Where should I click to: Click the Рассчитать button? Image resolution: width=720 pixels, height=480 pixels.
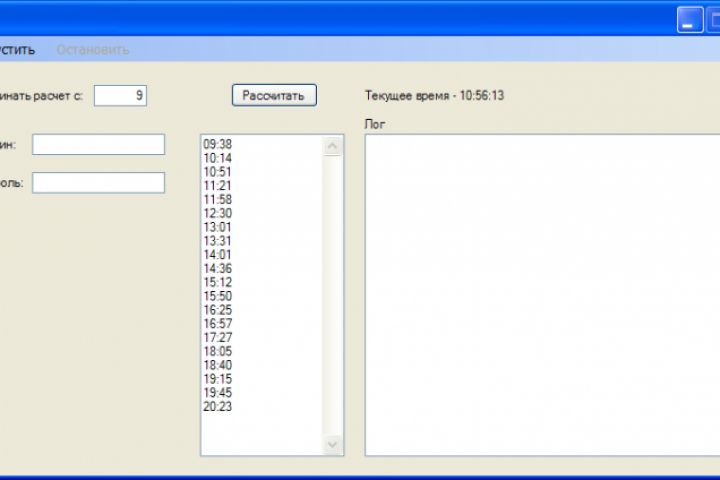[274, 95]
